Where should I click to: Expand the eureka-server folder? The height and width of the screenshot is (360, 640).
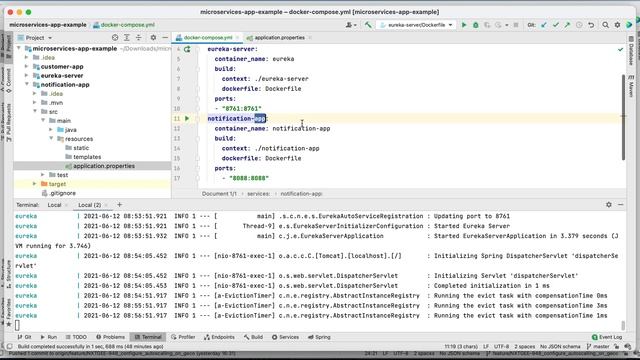27,75
